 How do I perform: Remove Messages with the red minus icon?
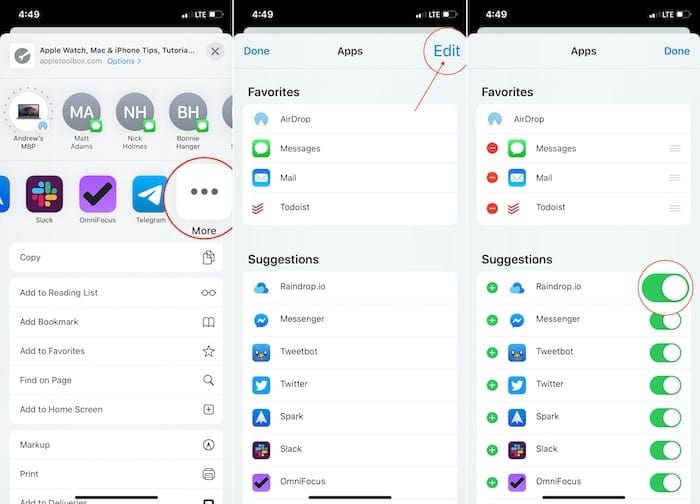[x=492, y=148]
